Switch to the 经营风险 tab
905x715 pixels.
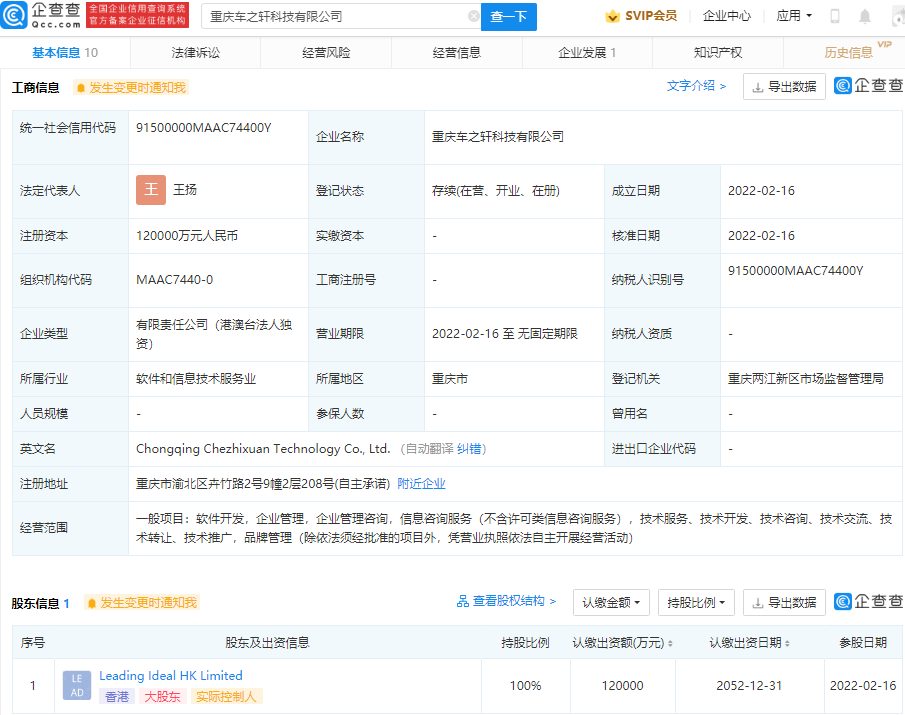(326, 53)
